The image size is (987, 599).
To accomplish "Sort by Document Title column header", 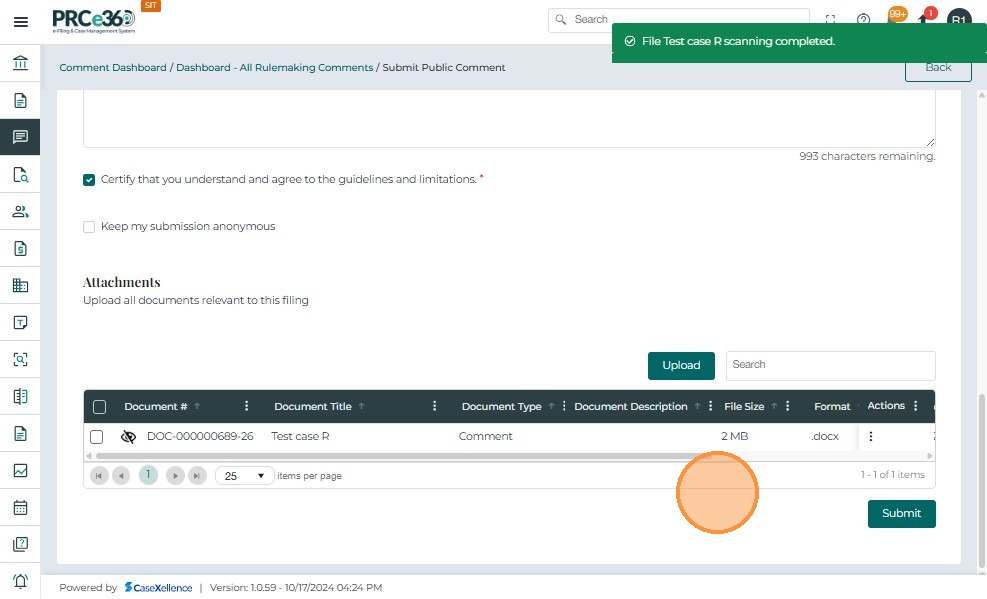I will point(313,406).
